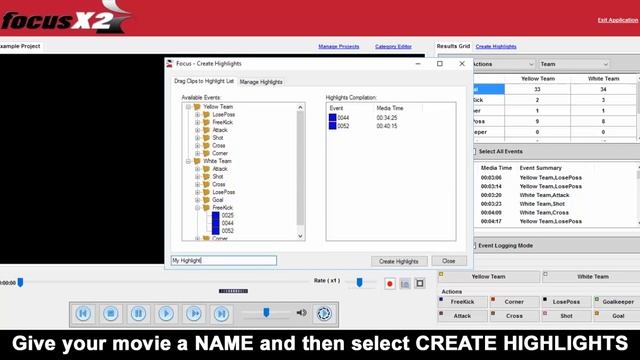This screenshot has width=640, height=360.
Task: Click Create Highlights button in dialog
Action: (x=399, y=261)
